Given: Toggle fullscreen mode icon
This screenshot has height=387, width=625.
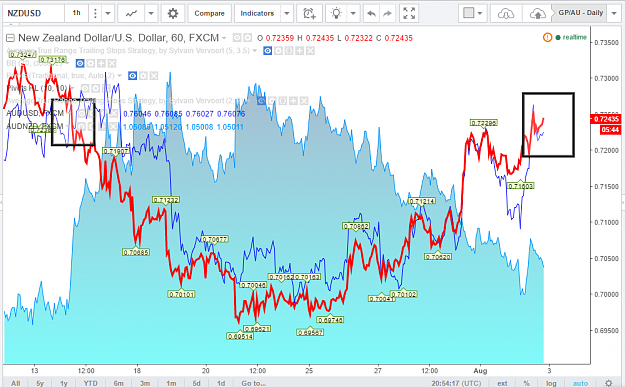Looking at the screenshot, I should (409, 14).
